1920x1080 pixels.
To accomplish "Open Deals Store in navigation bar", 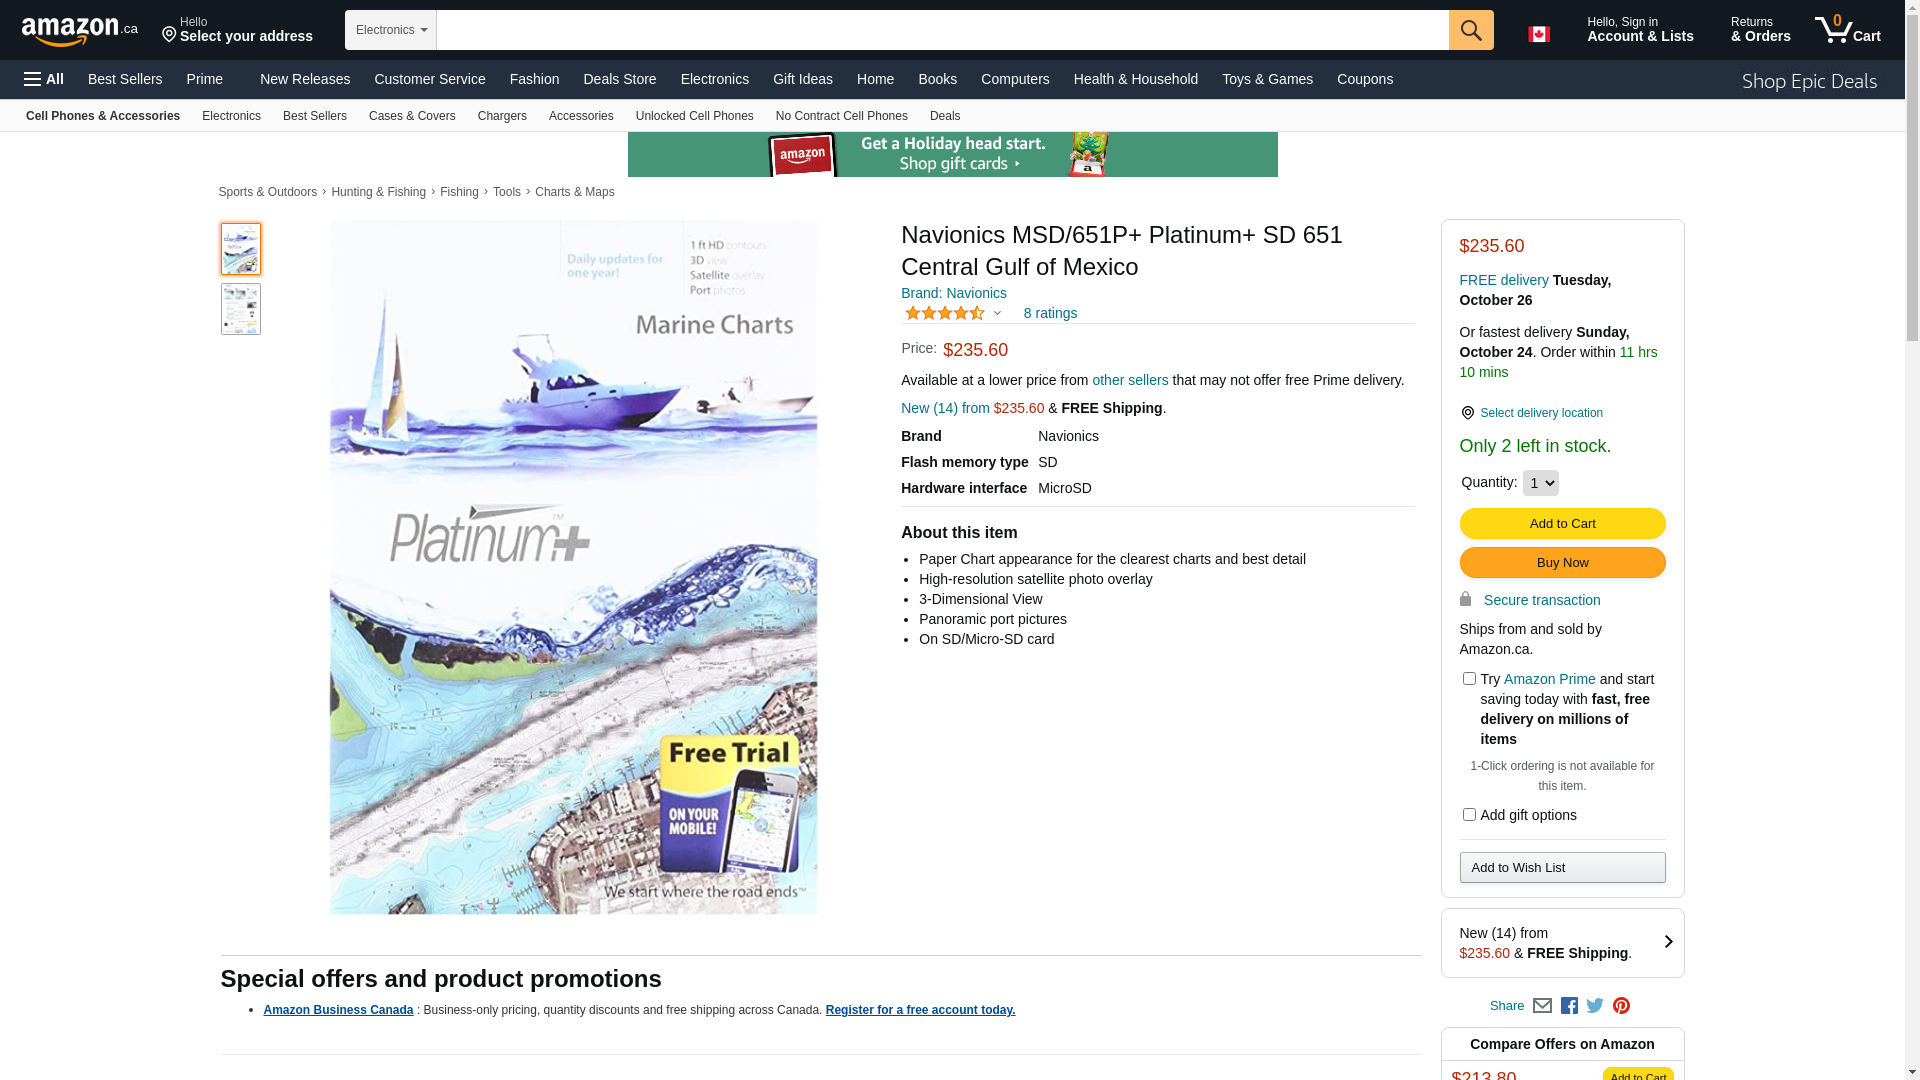I will click(619, 79).
